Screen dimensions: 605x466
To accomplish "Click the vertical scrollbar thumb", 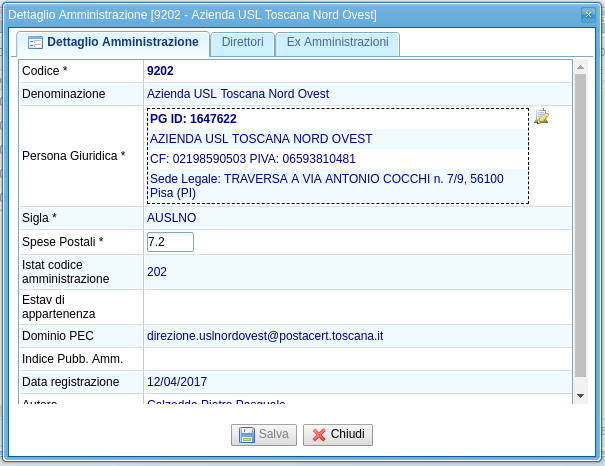I will (x=580, y=226).
